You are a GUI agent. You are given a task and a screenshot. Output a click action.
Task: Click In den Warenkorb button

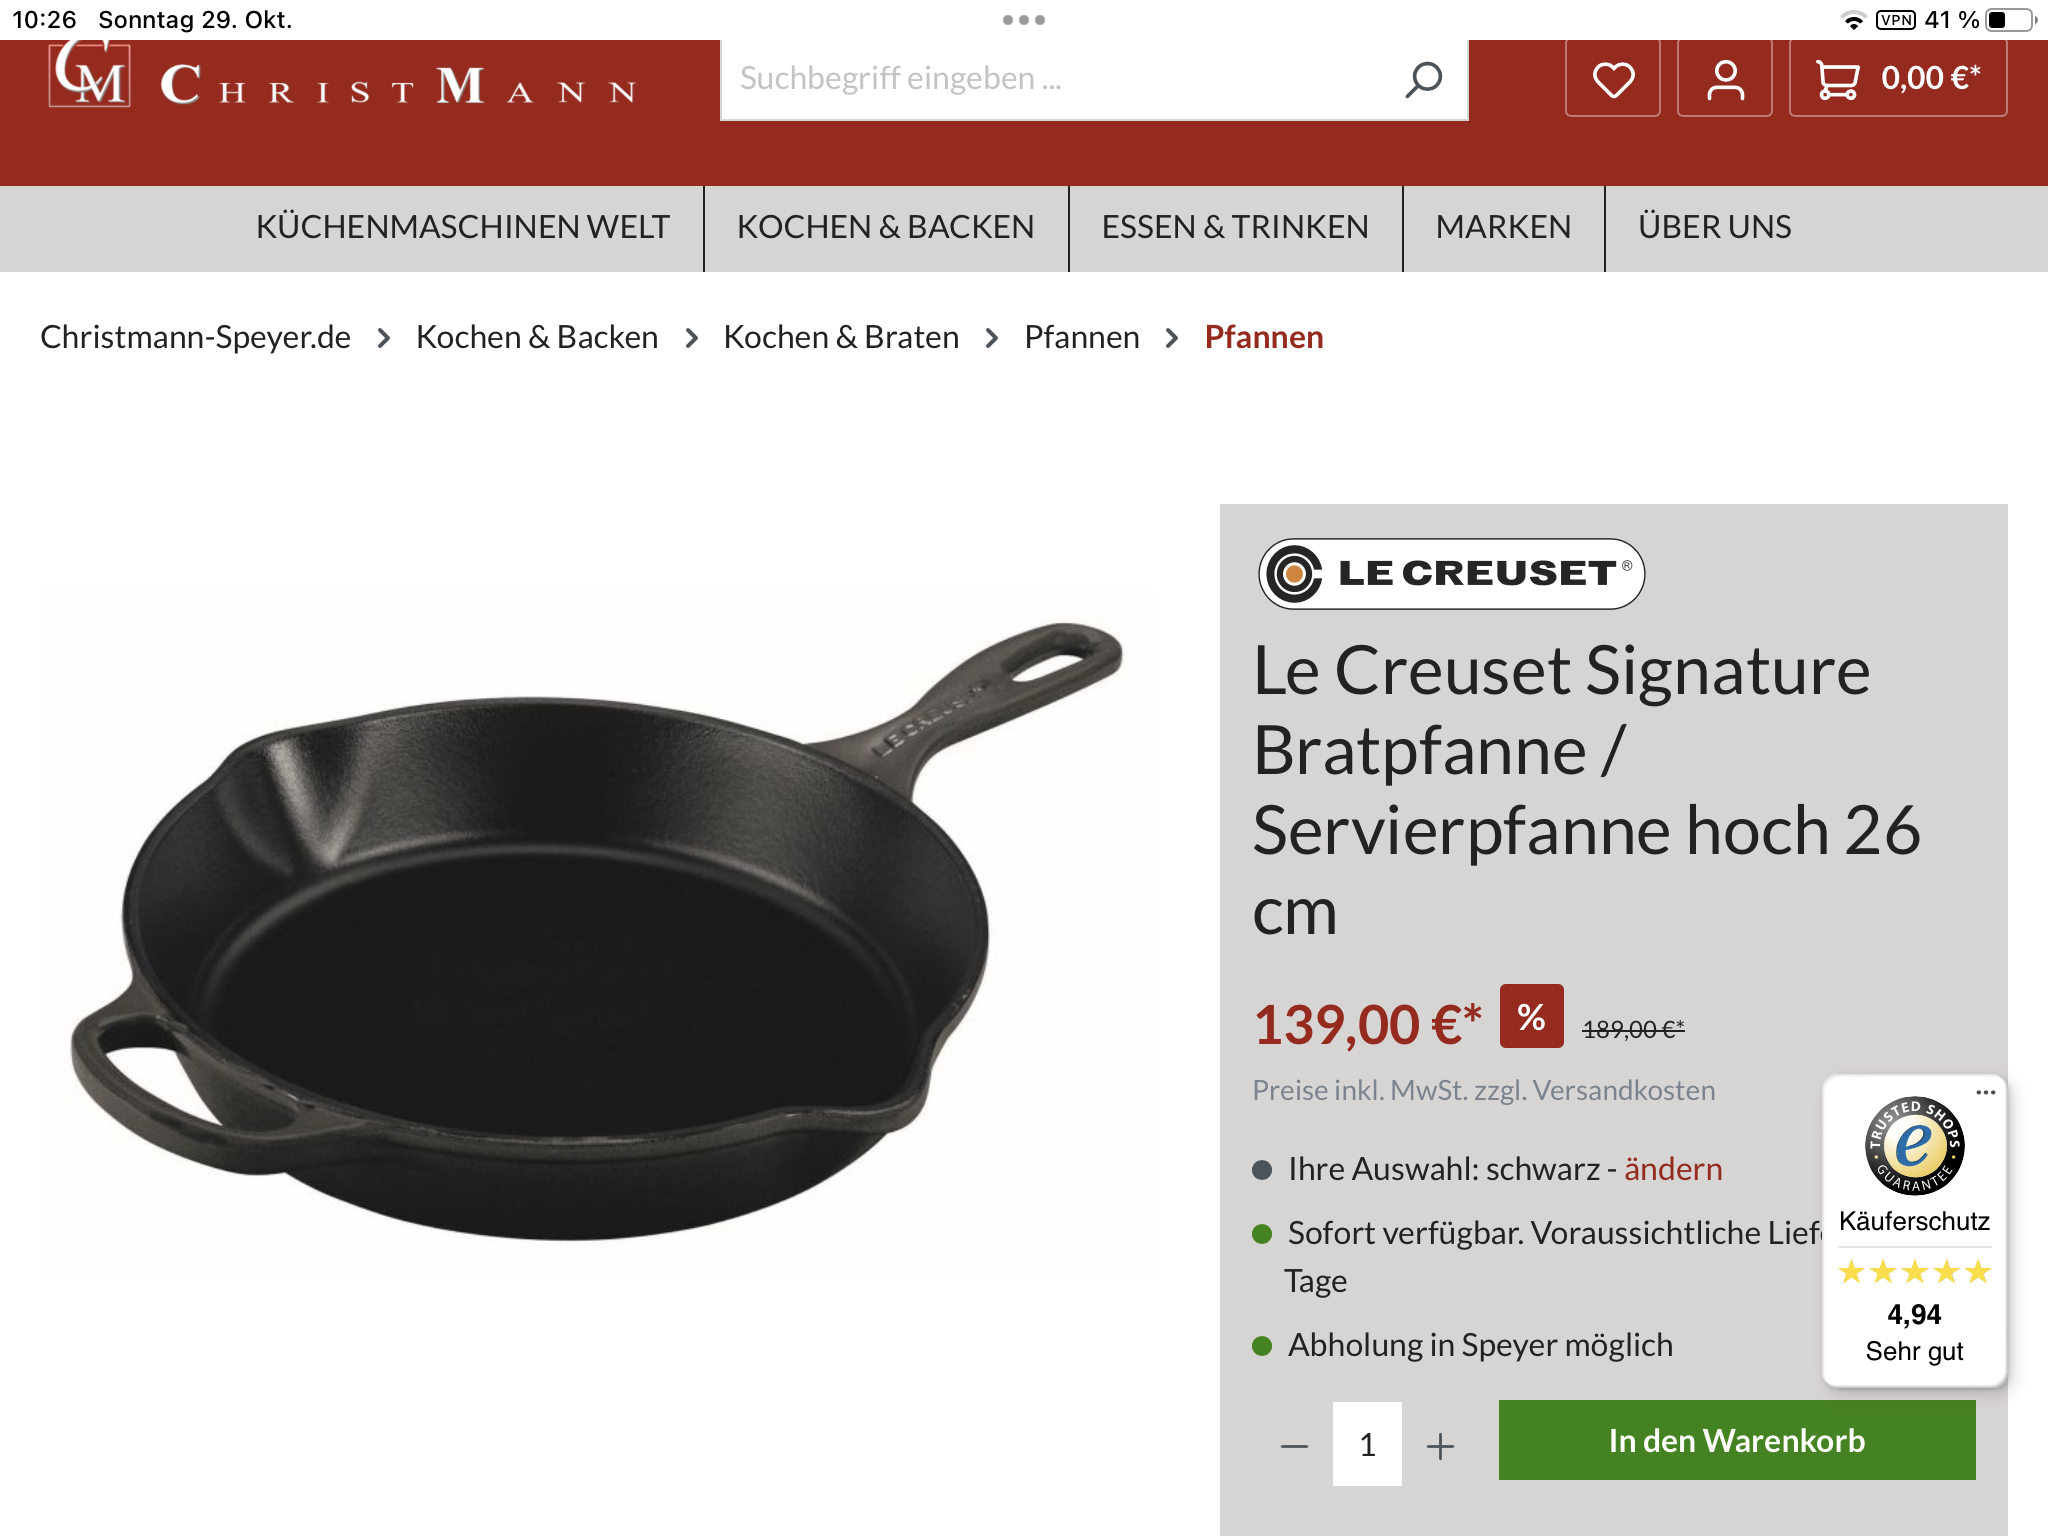point(1736,1440)
